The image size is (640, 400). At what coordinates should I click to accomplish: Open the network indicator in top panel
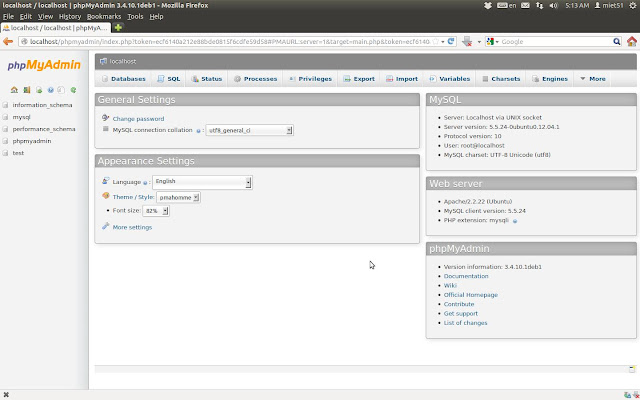tap(539, 5)
